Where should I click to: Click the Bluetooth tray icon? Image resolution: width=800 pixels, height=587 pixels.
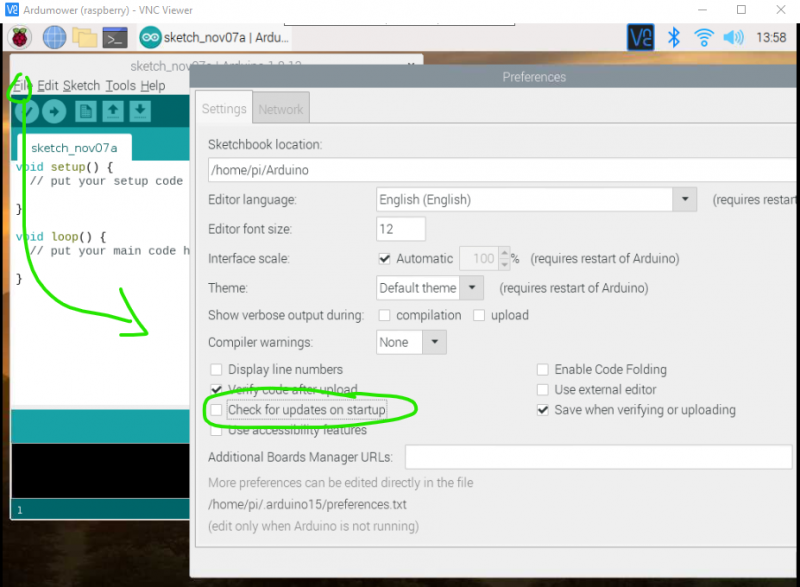point(674,37)
